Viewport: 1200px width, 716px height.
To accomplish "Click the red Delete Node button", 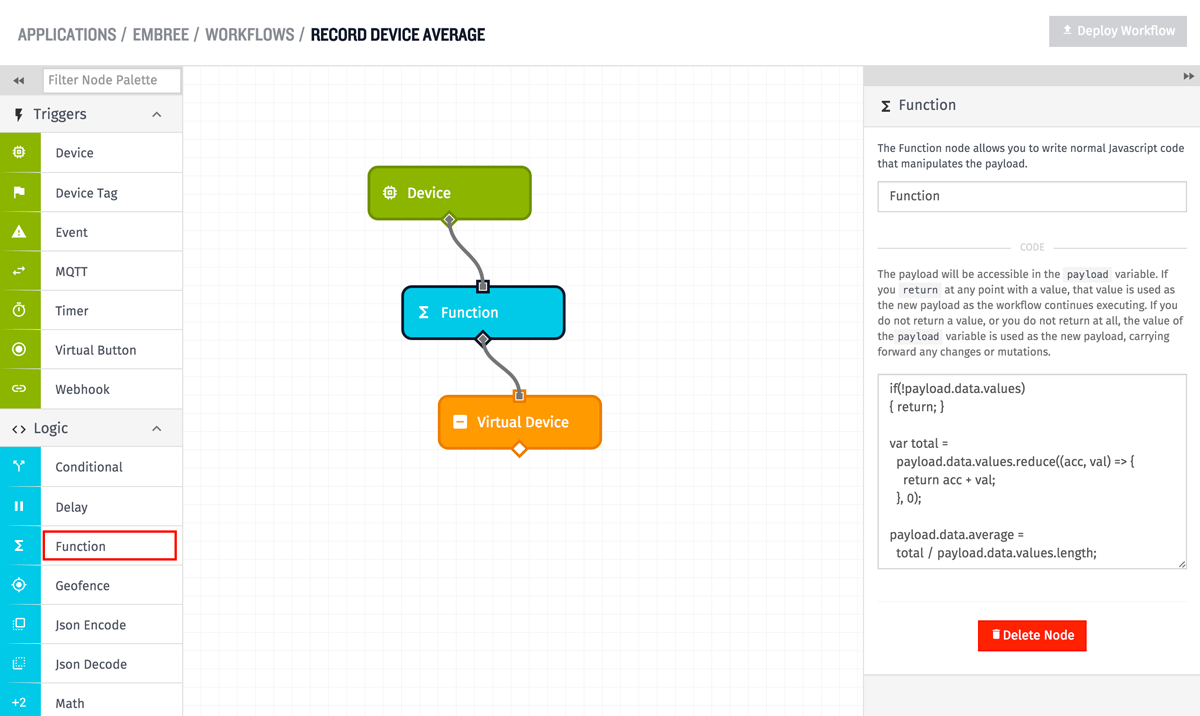I will (x=1032, y=635).
